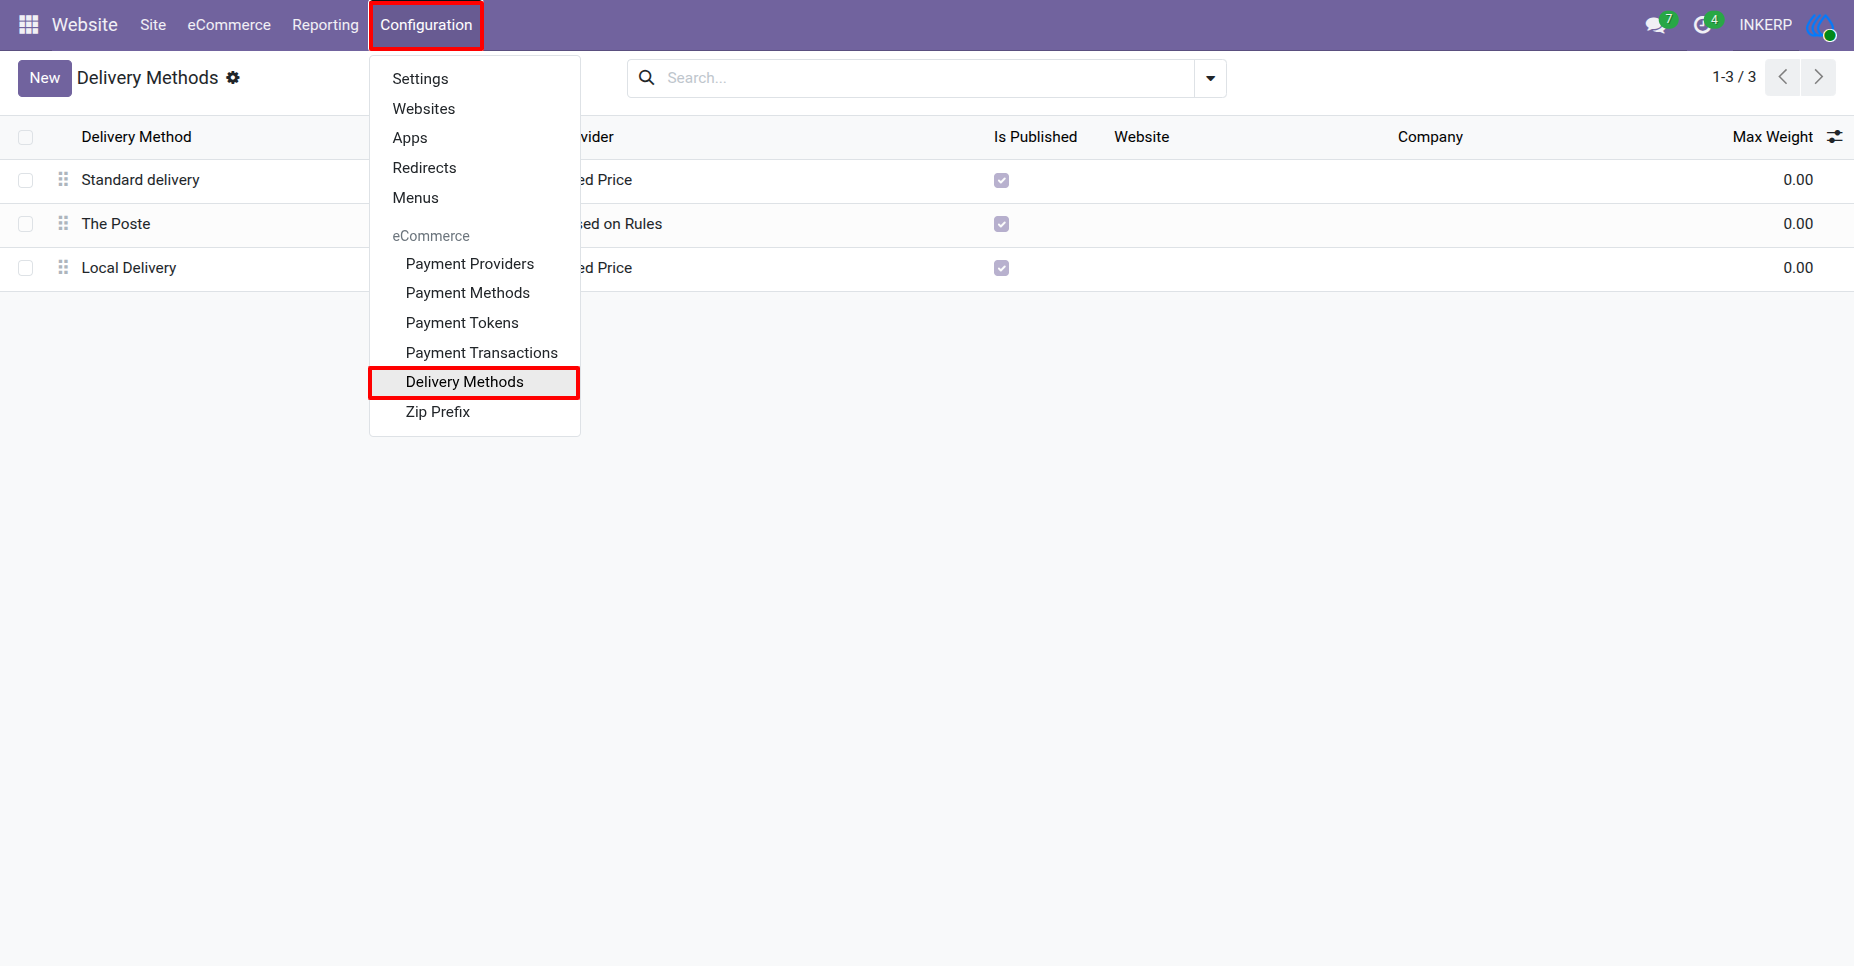Select the Standard delivery row checkbox
1854x966 pixels.
[x=26, y=181]
